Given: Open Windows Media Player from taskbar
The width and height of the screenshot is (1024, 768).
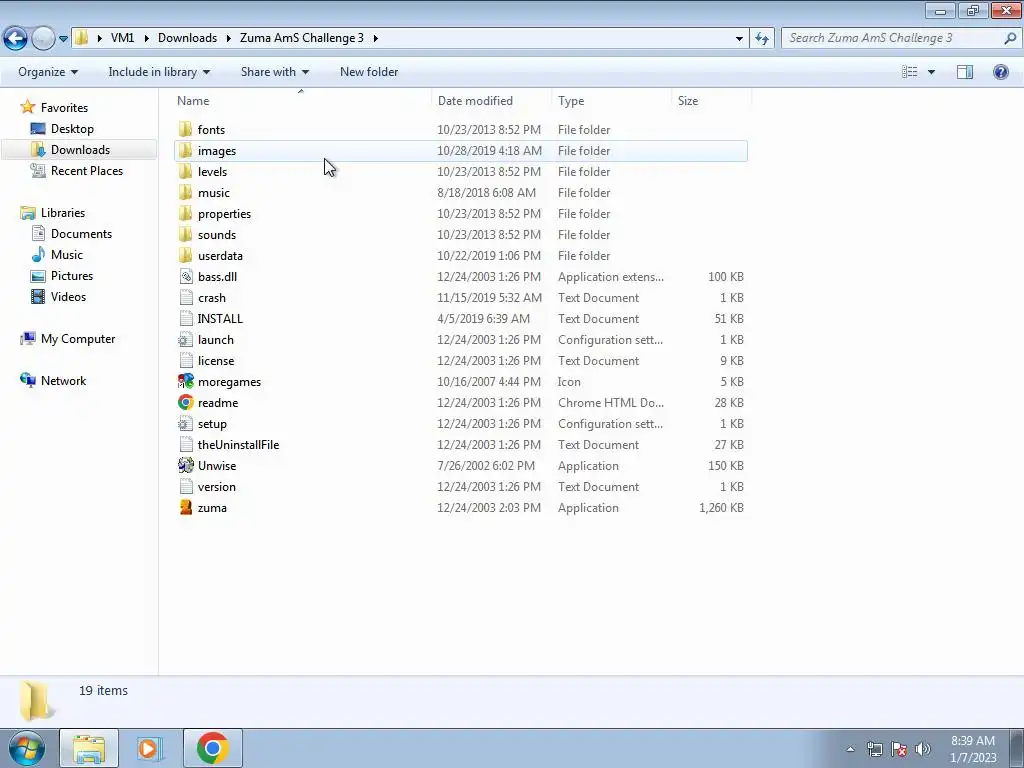Looking at the screenshot, I should (x=150, y=748).
